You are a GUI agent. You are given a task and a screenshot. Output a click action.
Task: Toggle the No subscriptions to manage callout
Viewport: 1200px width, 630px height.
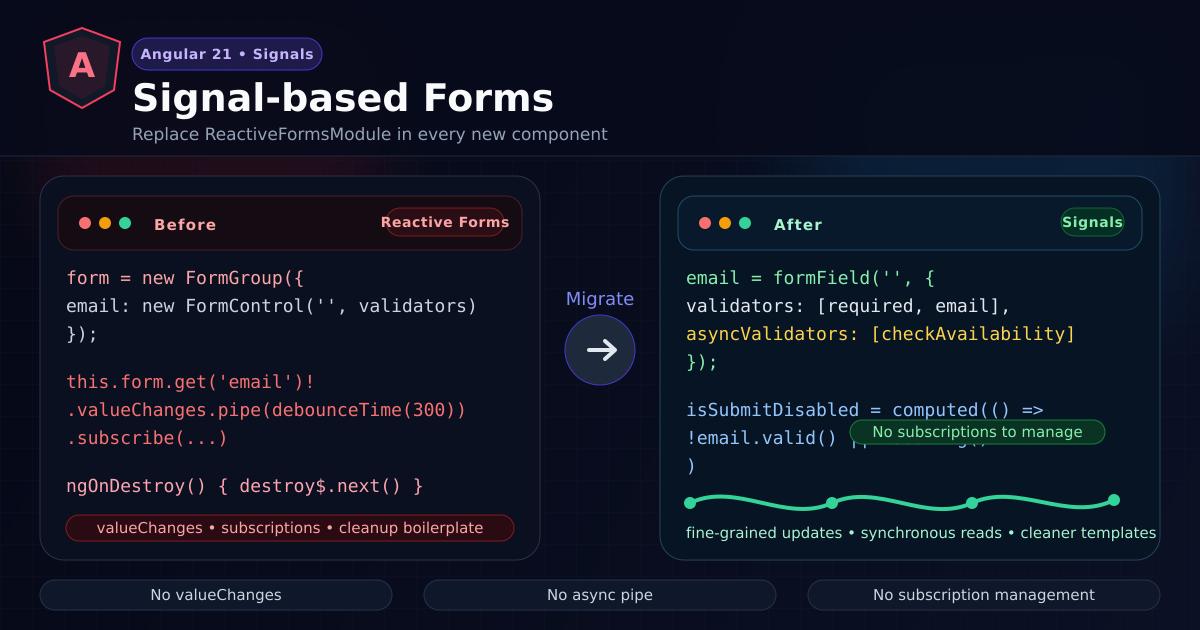(x=978, y=432)
